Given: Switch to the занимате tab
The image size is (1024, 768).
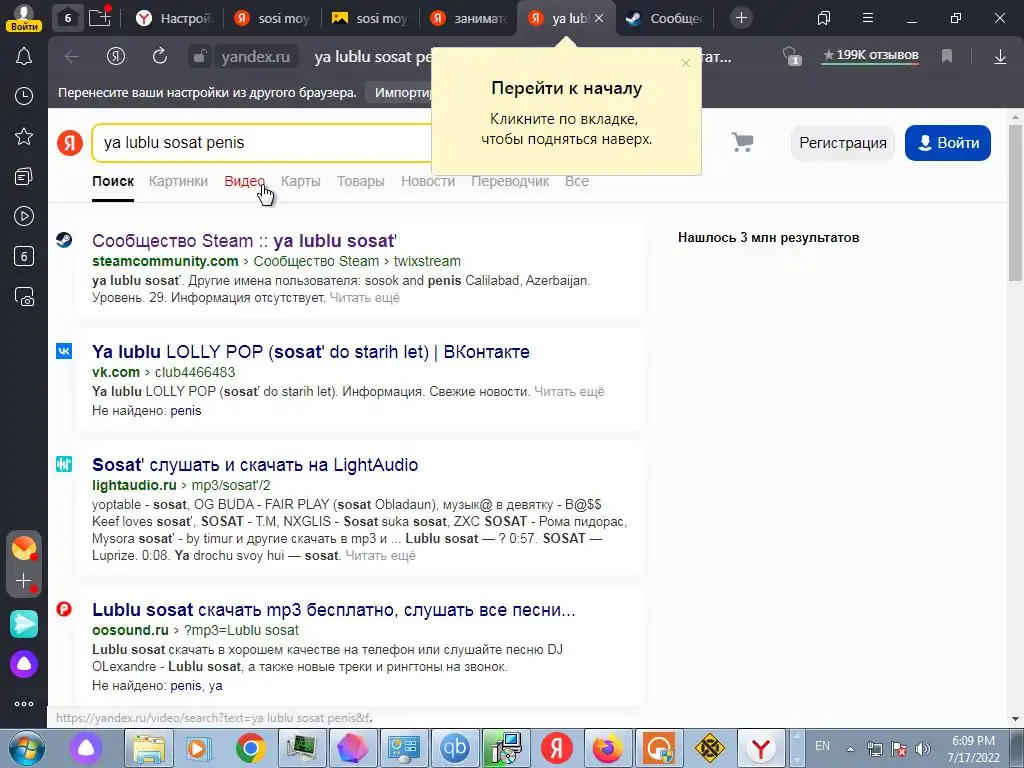Looking at the screenshot, I should click(x=469, y=18).
